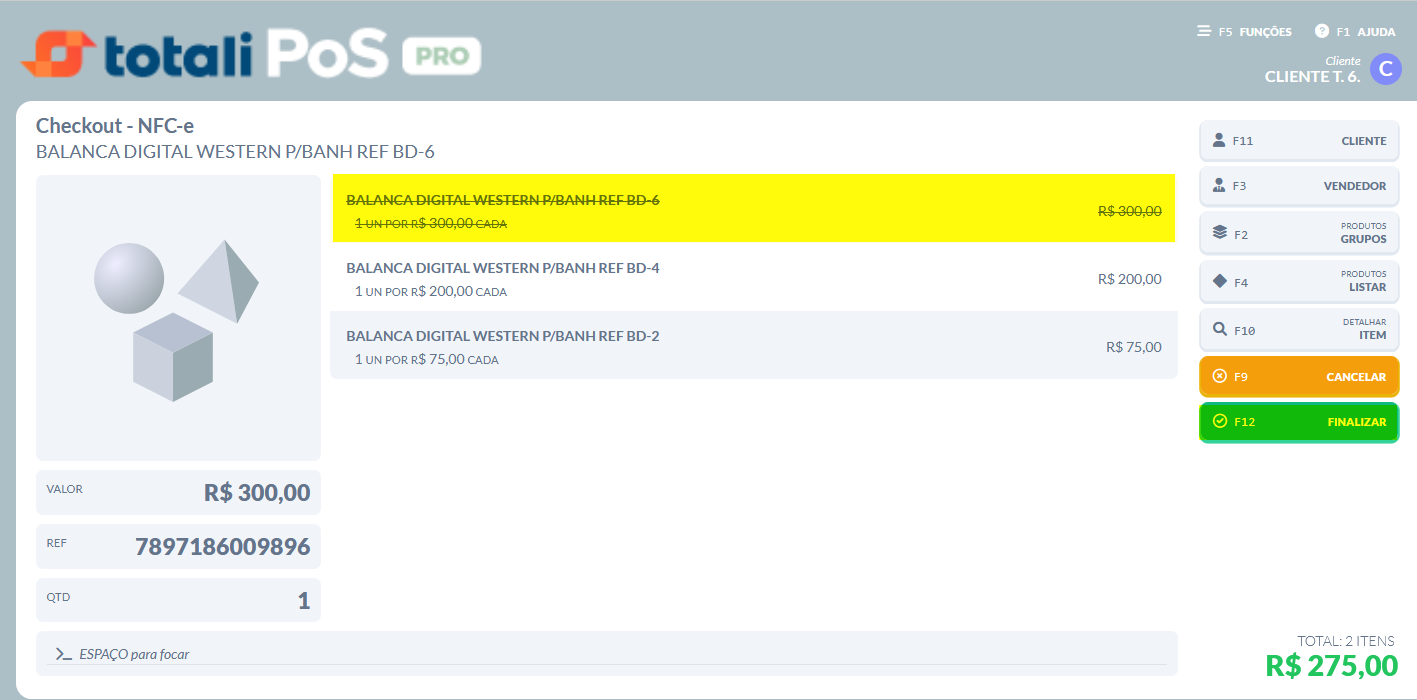Open F2 Produtos Grupos
The image size is (1417, 700).
[1299, 233]
